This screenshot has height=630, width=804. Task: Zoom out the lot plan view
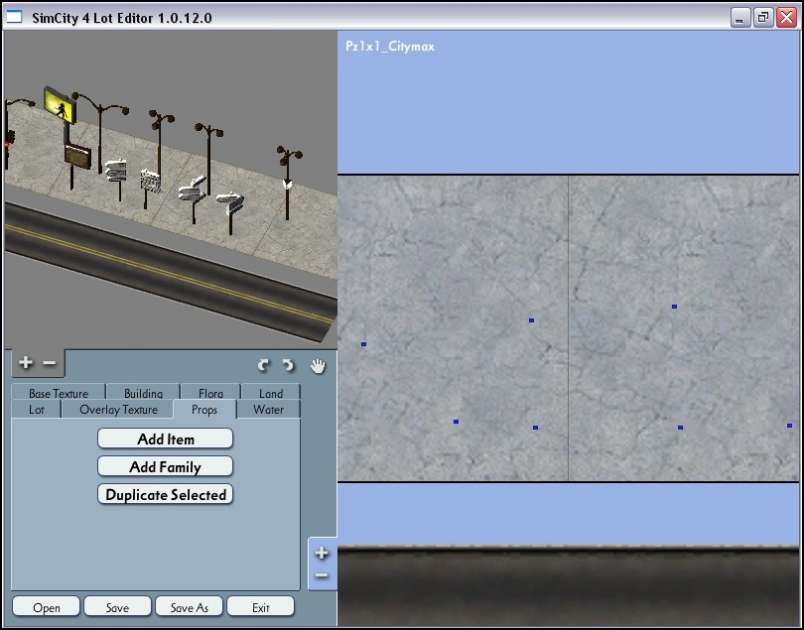321,575
